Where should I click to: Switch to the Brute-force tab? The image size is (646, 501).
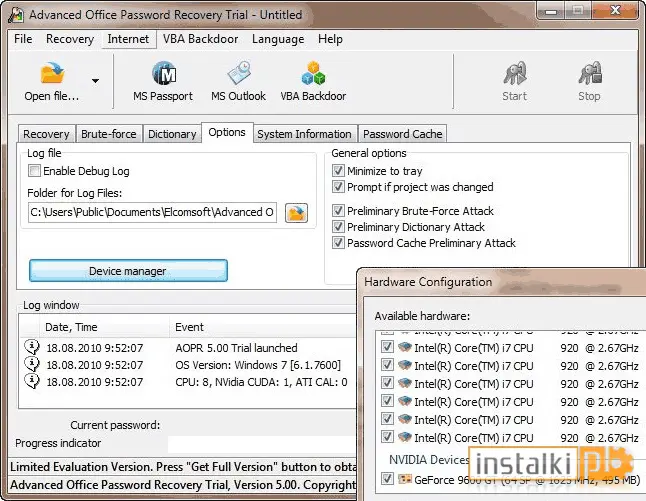pos(109,134)
